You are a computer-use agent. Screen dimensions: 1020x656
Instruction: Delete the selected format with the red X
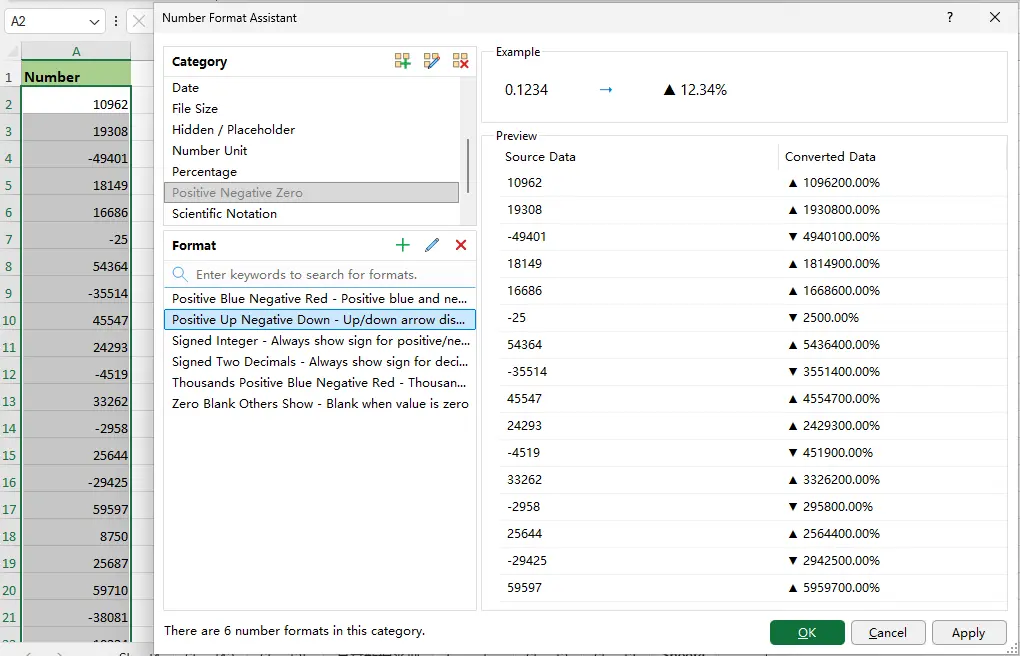coord(461,245)
